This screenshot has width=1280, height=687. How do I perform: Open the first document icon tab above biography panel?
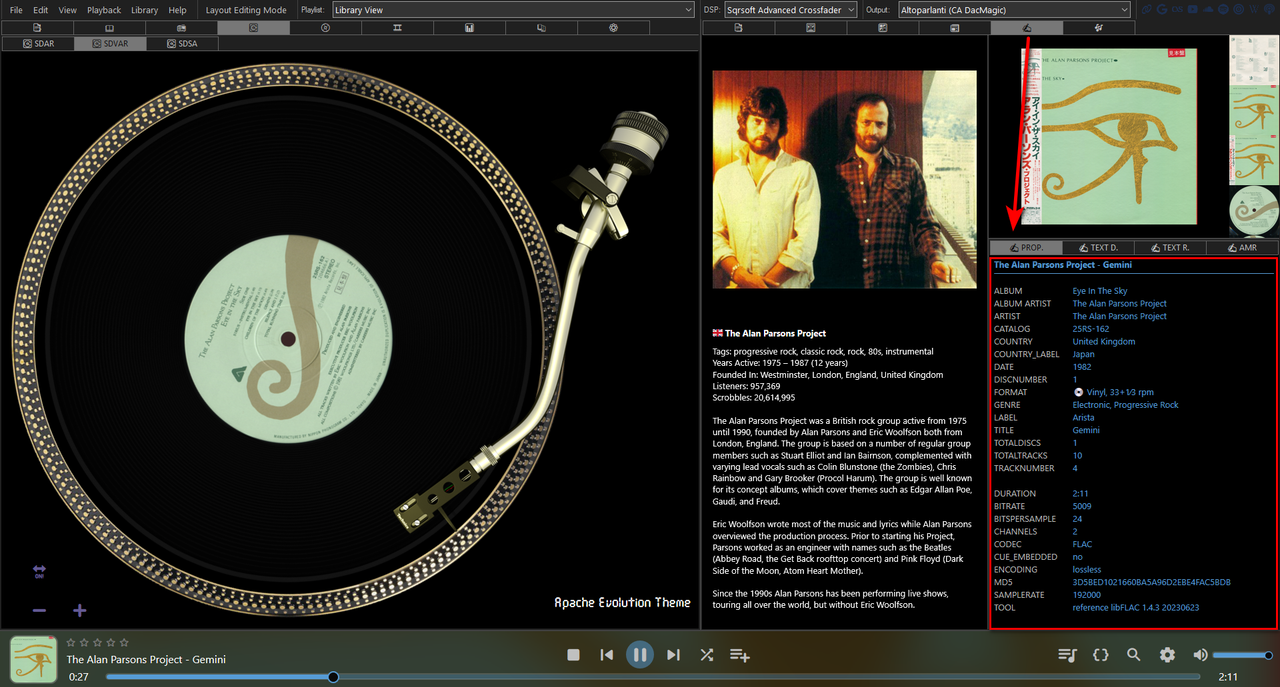pos(739,28)
